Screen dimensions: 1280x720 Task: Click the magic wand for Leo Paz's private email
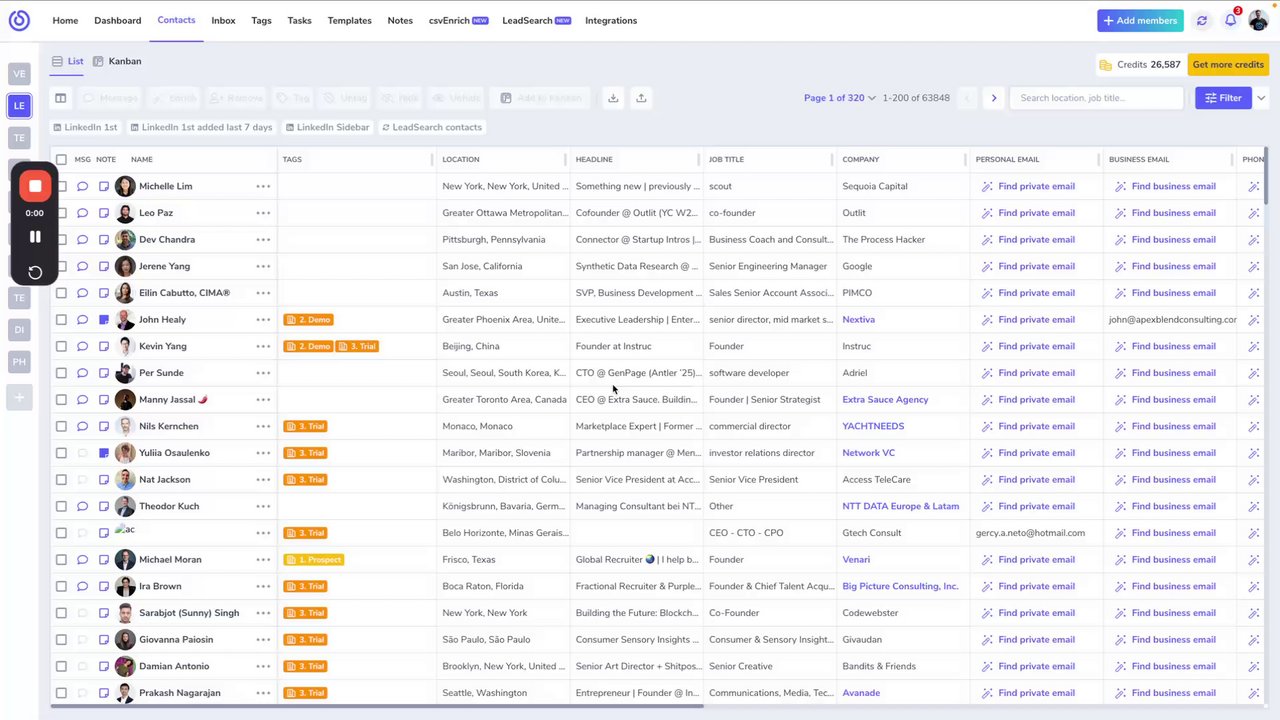pos(987,213)
